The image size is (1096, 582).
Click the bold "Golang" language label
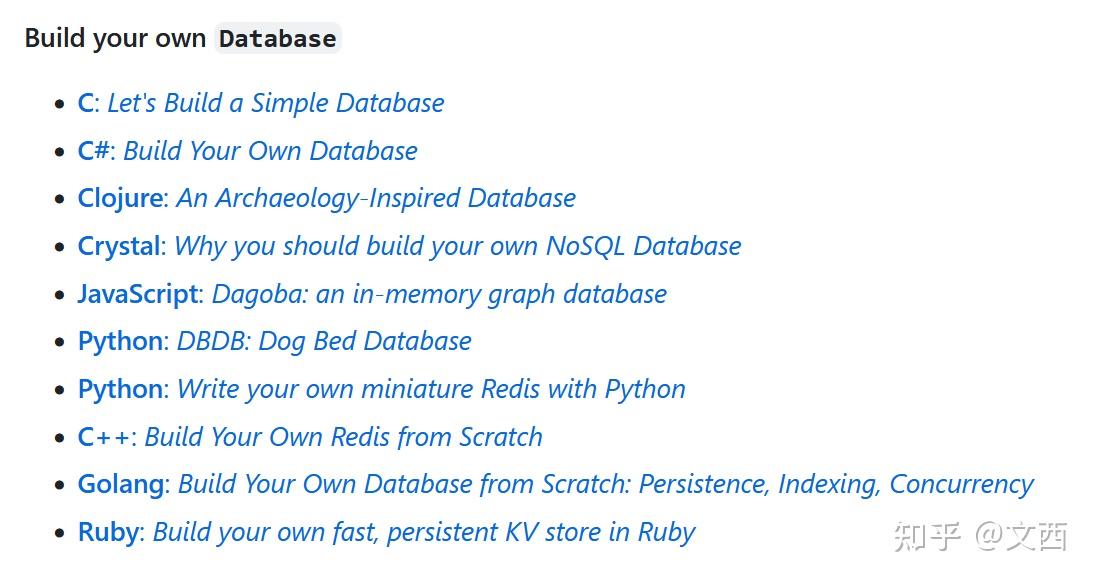click(x=121, y=485)
